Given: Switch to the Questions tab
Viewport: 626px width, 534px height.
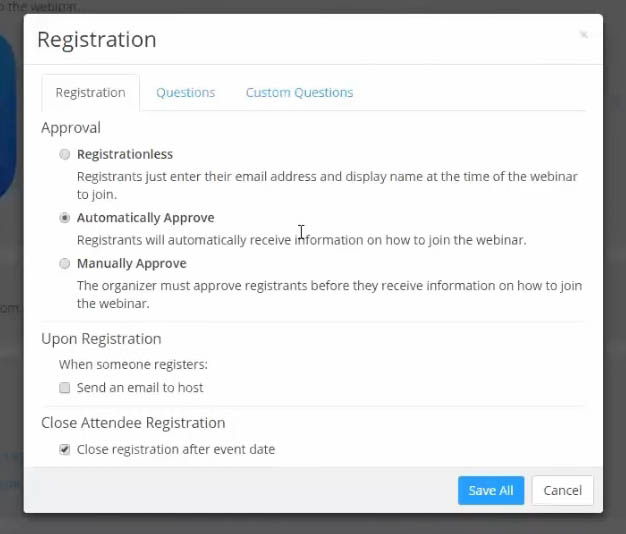Looking at the screenshot, I should coord(185,92).
